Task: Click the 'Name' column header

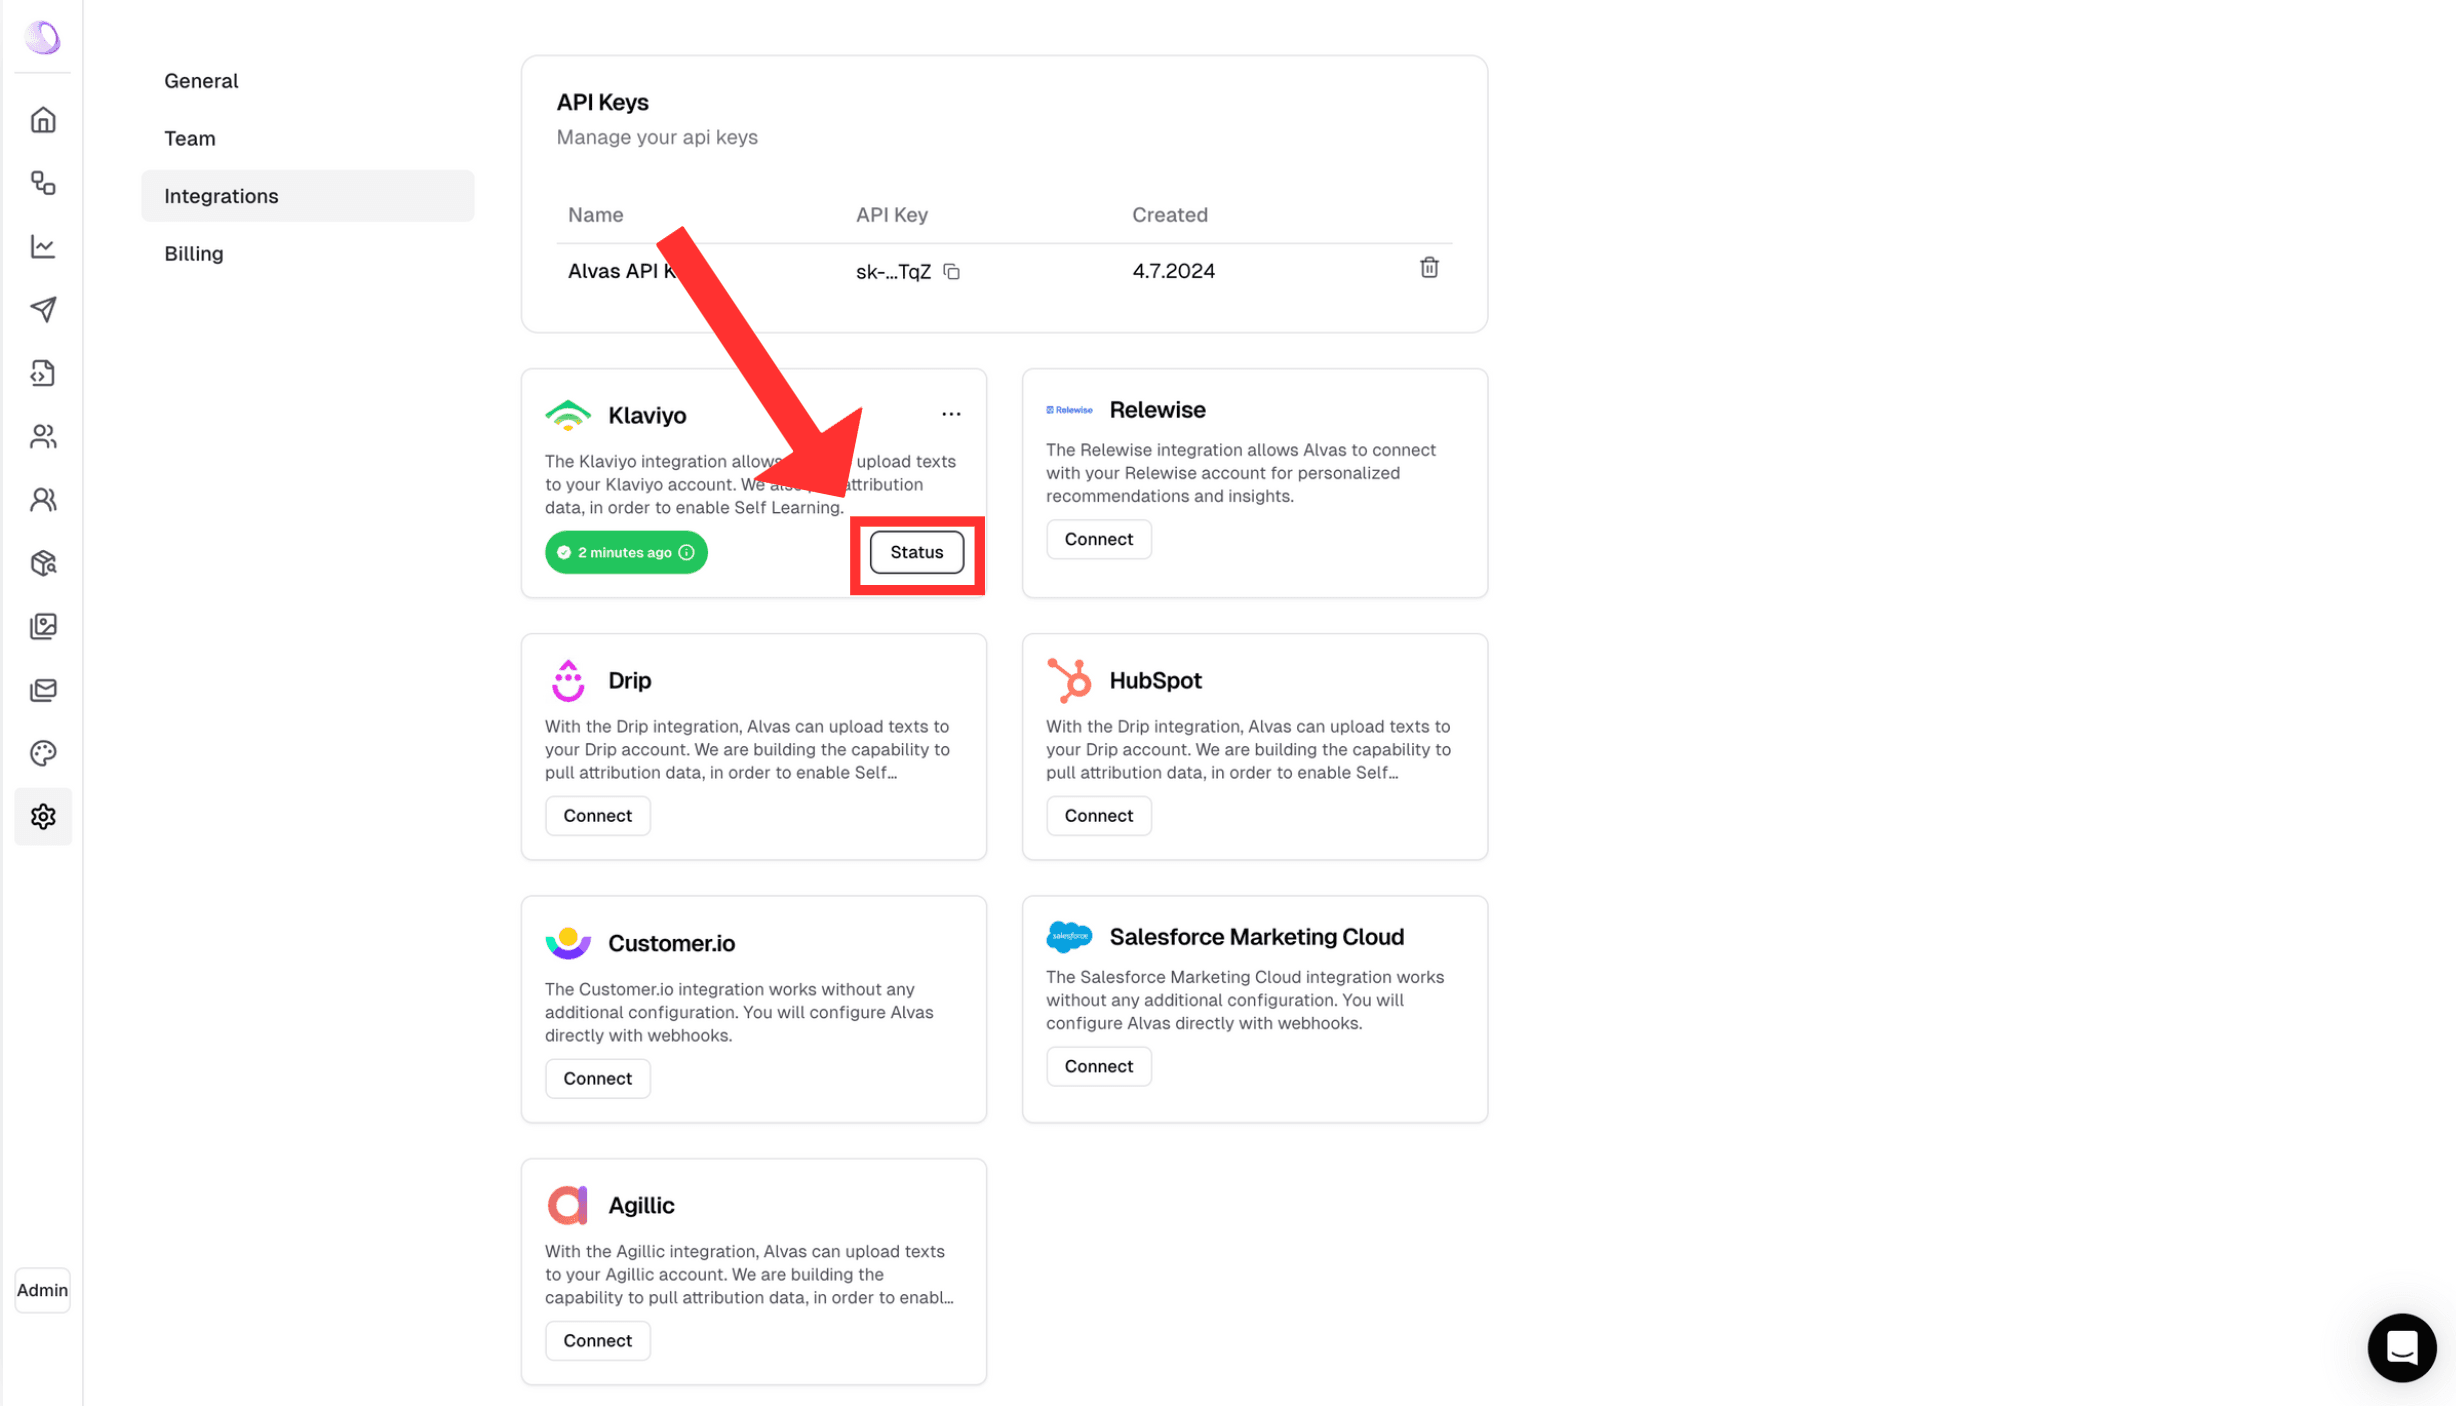Action: click(595, 215)
